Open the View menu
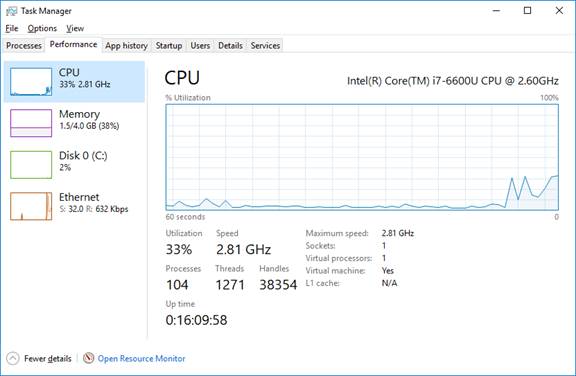Image resolution: width=576 pixels, height=376 pixels. point(75,28)
